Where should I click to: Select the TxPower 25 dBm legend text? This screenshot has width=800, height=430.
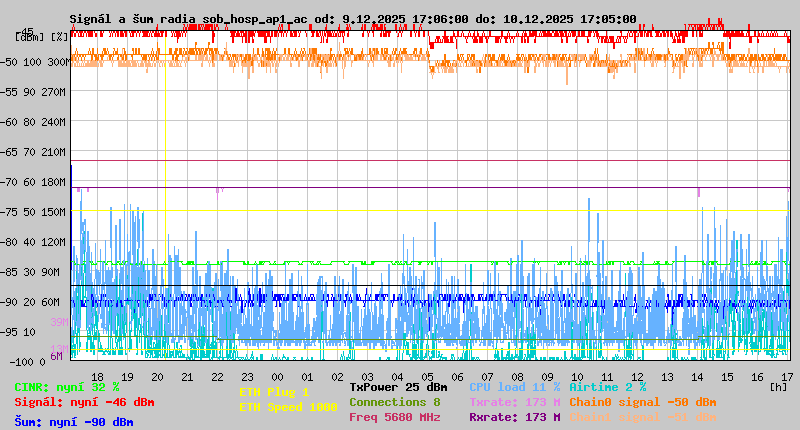(398, 386)
